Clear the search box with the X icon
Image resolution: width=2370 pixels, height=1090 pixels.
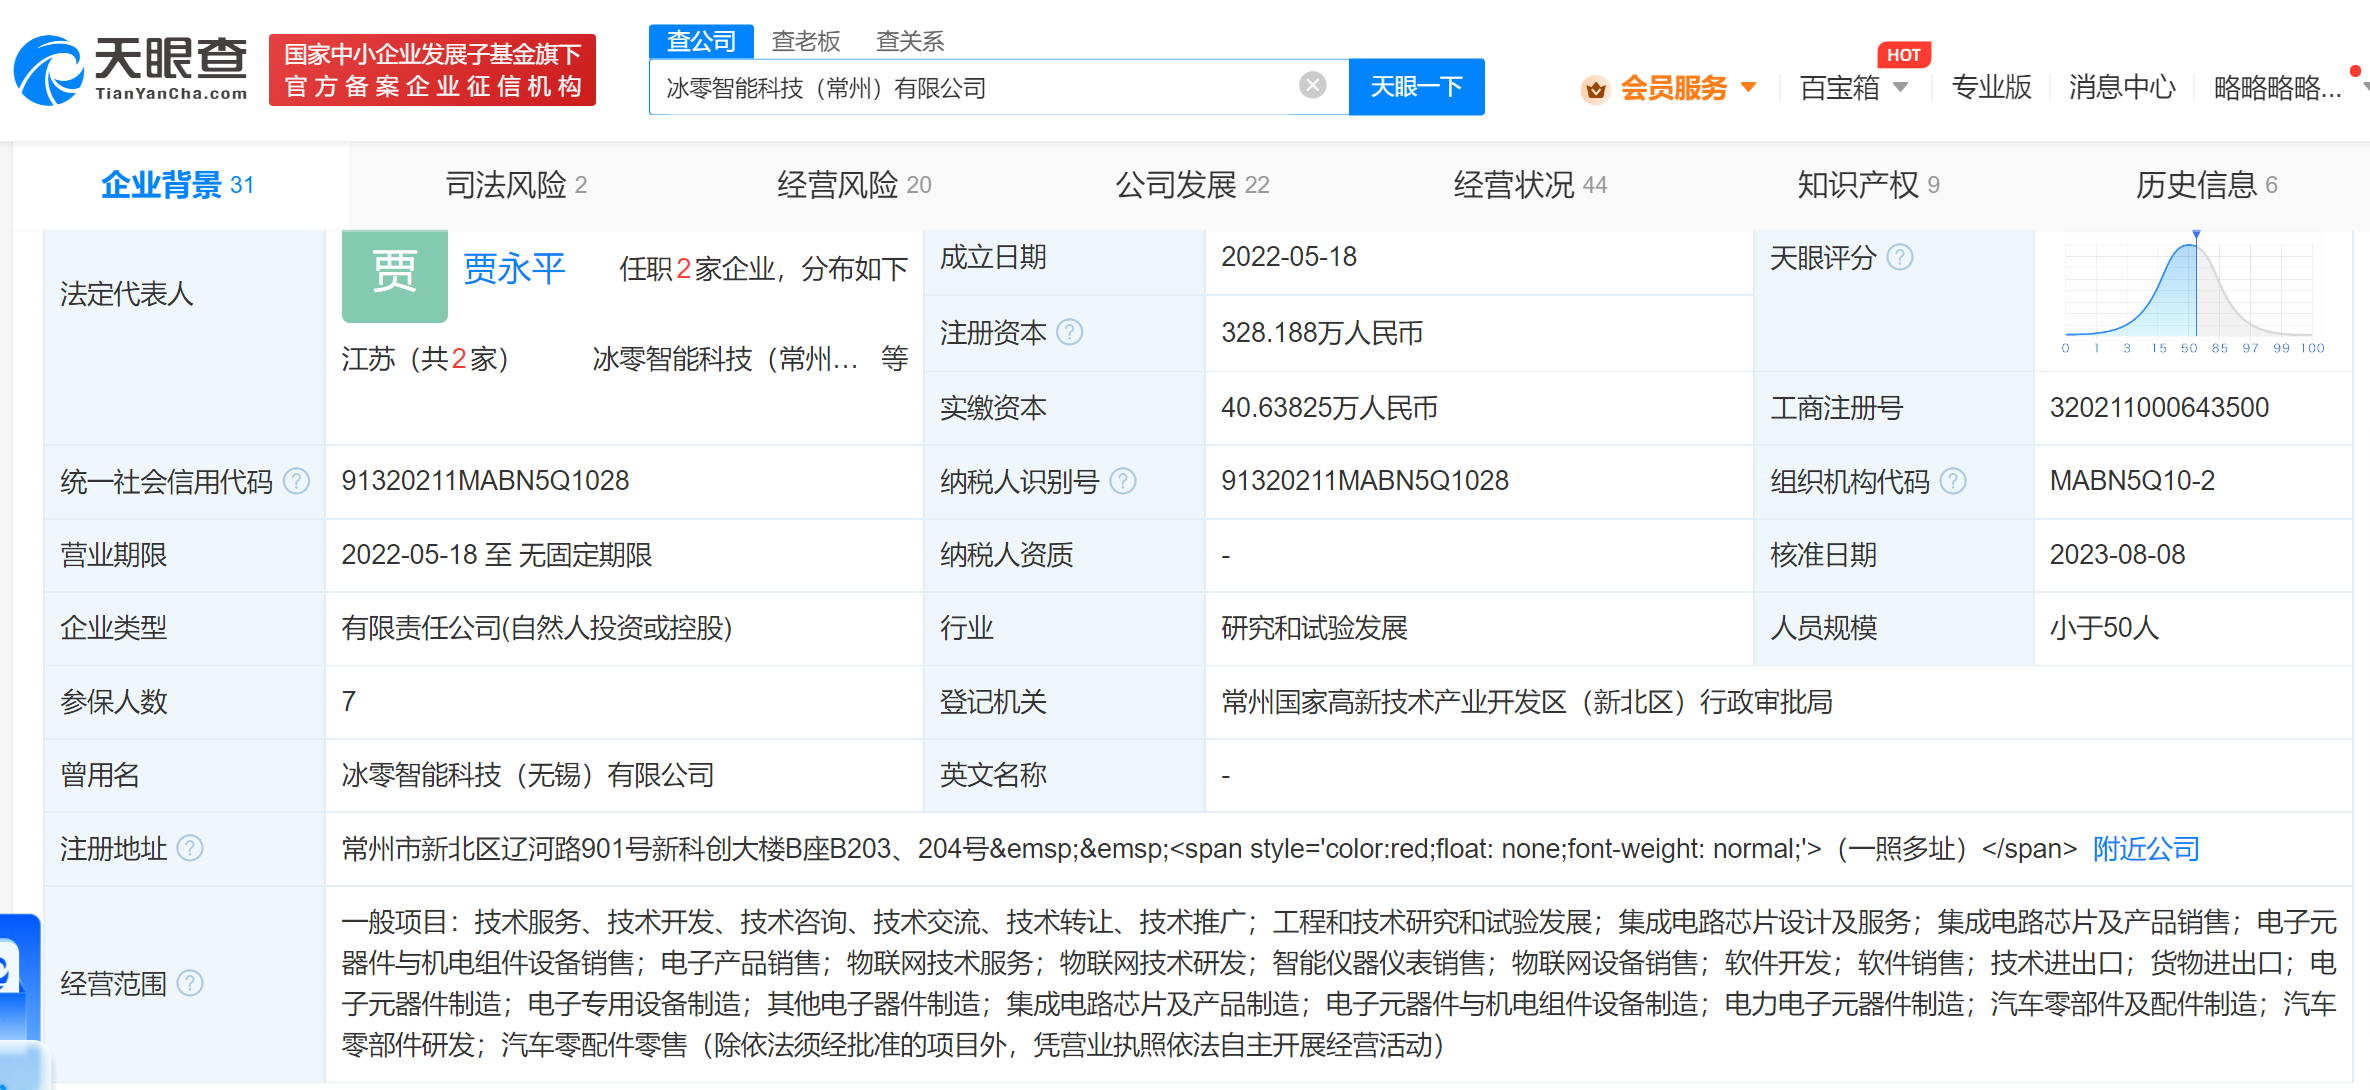[x=1312, y=86]
